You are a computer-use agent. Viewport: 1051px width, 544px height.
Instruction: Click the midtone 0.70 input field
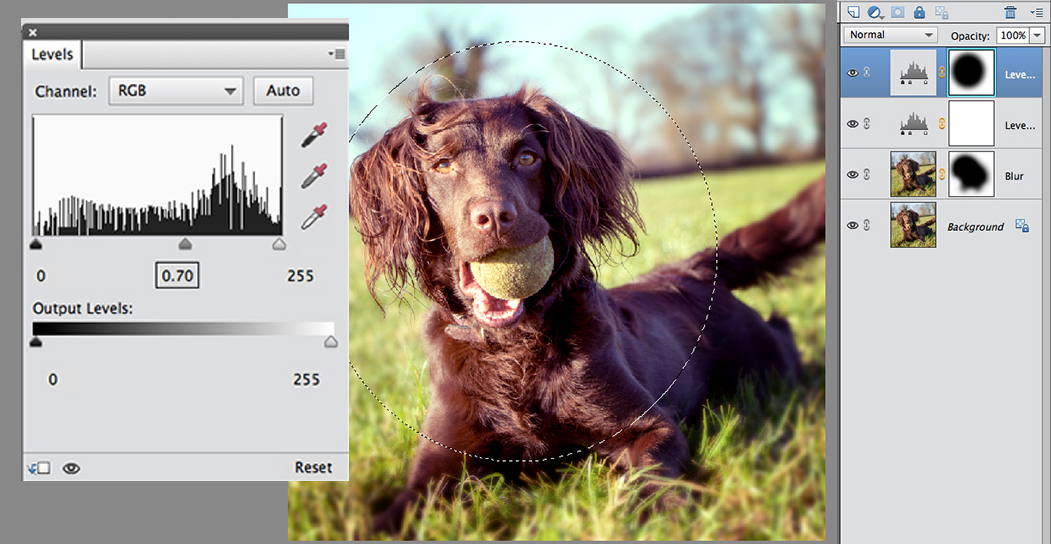177,275
